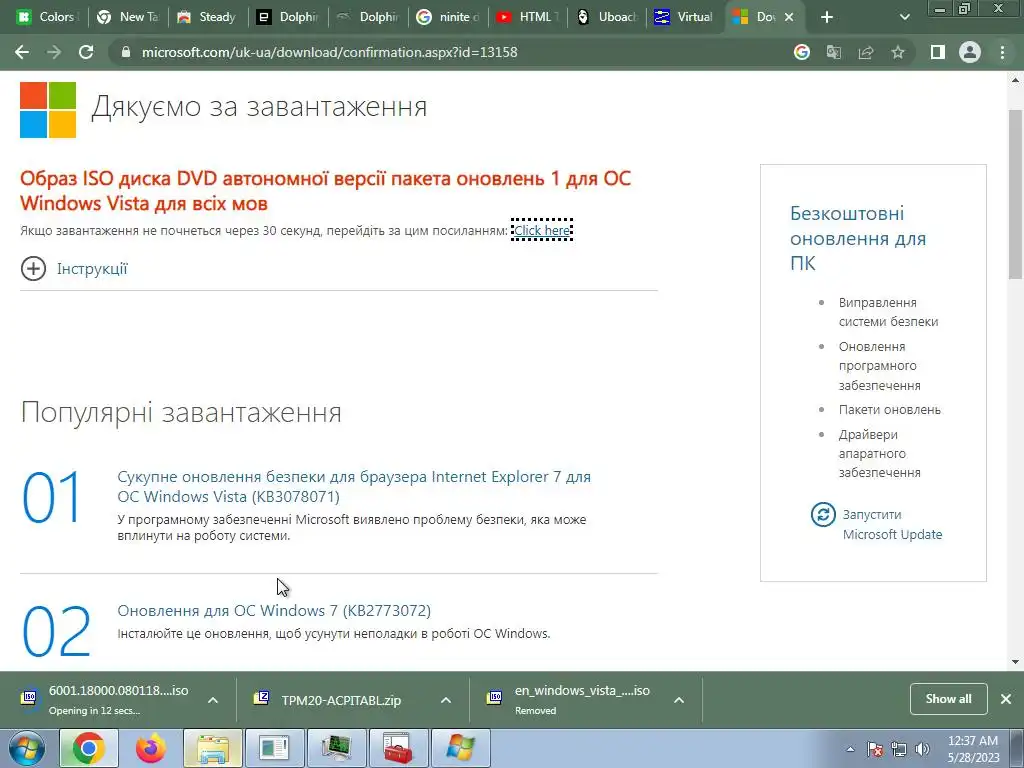Open options for en_windows_vista iso download
The width and height of the screenshot is (1024, 768).
tap(679, 700)
